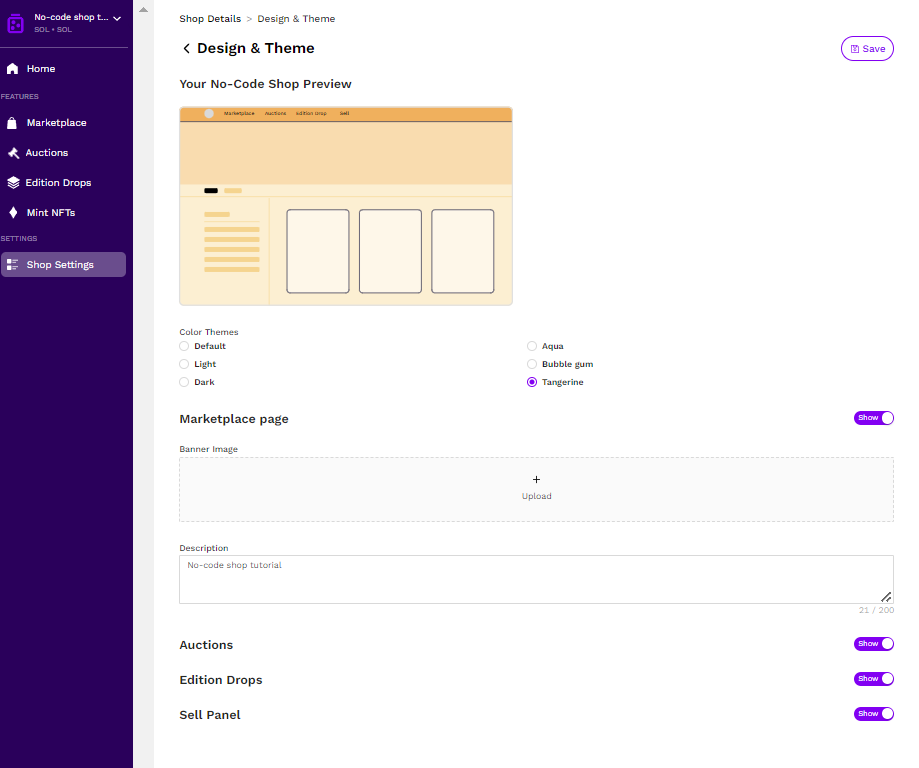Go back using the left chevron arrow

[186, 49]
